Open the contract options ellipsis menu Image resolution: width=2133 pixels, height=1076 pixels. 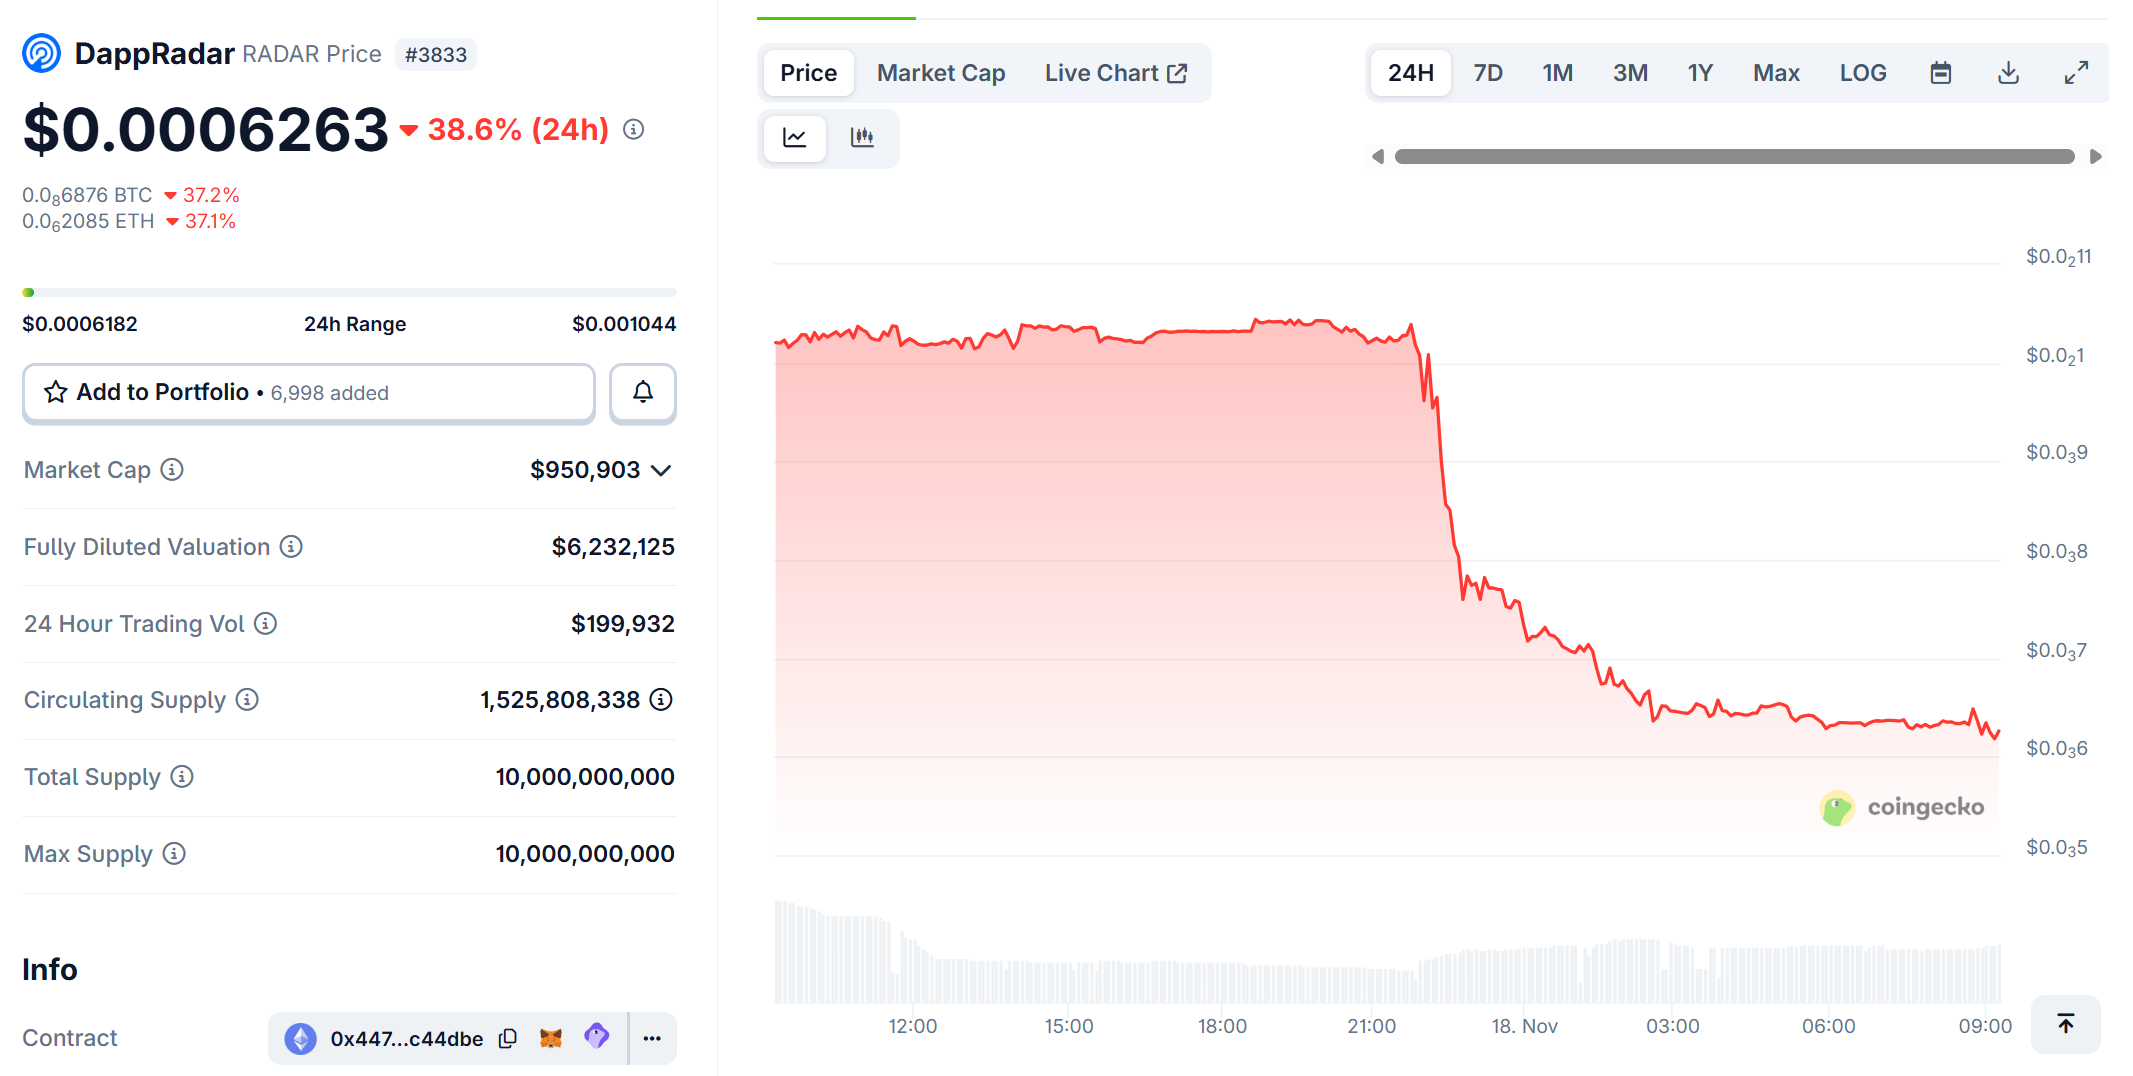click(x=652, y=1038)
